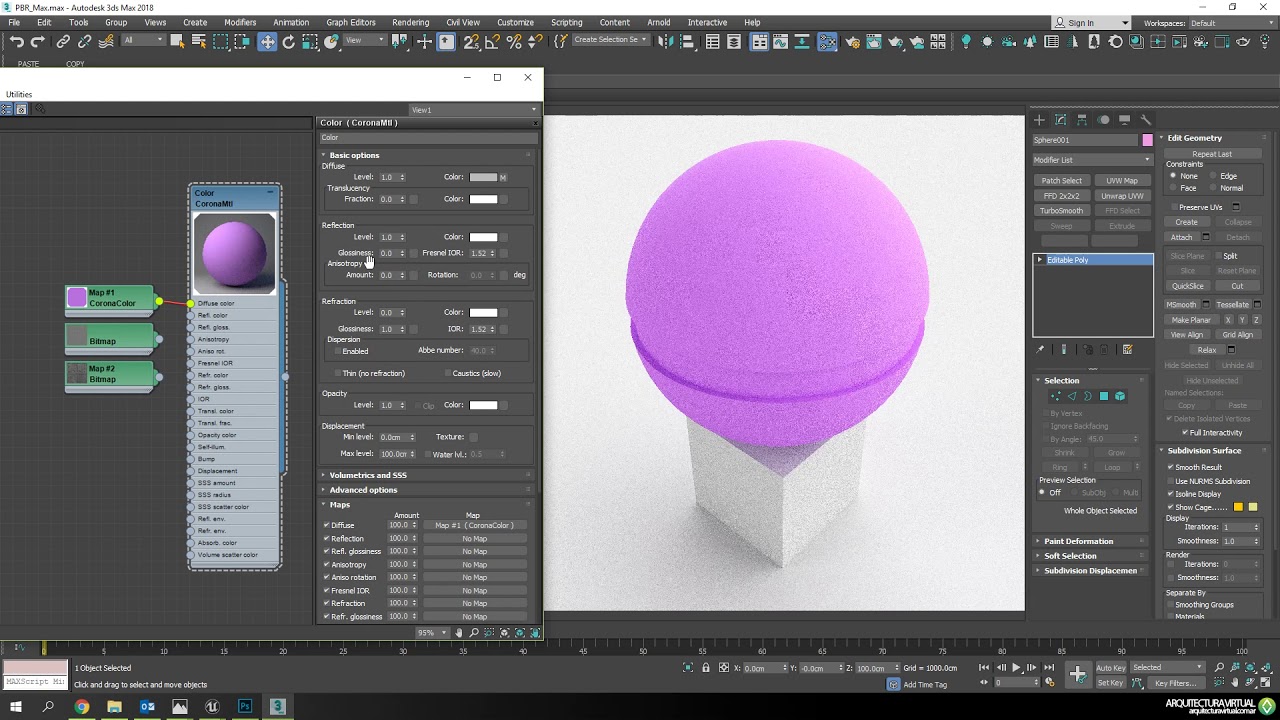Enable Preserve UVs checkbox
This screenshot has height=720, width=1280.
tap(1174, 207)
